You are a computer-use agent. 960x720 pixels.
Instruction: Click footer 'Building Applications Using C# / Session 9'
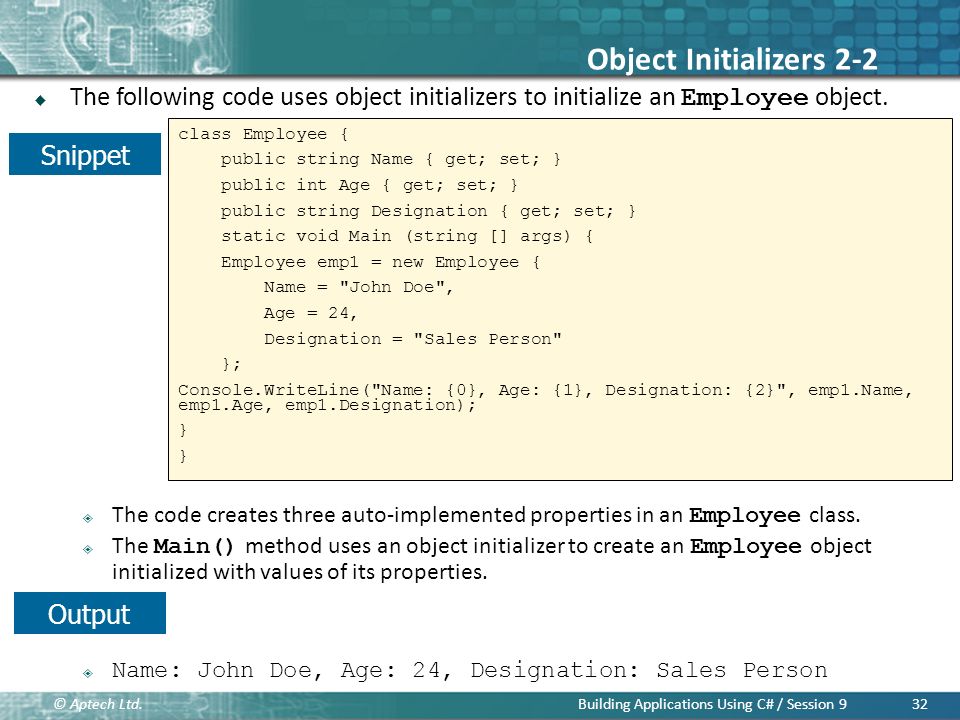[x=712, y=704]
